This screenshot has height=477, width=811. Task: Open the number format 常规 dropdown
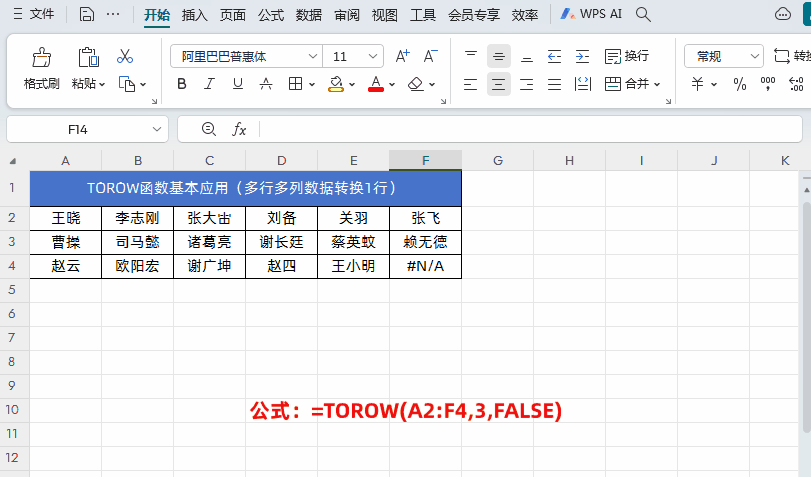(724, 56)
